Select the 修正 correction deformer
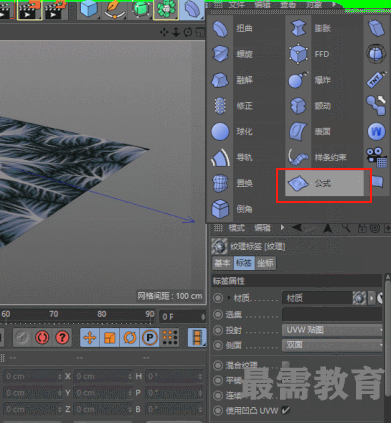 pos(232,106)
